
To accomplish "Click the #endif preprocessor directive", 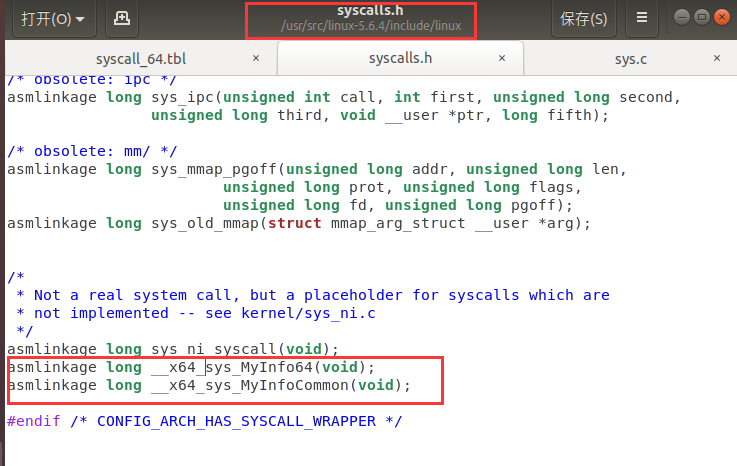I will 34,421.
